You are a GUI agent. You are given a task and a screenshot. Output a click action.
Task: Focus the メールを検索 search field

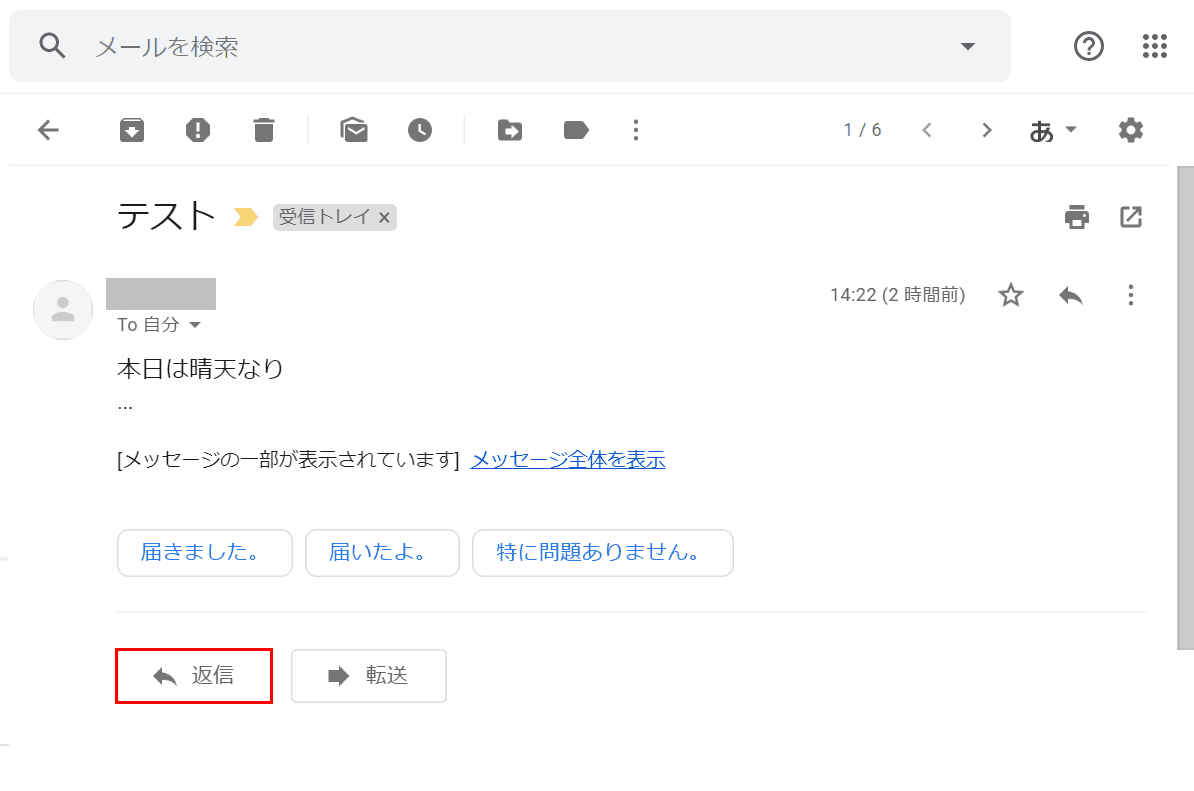[x=509, y=46]
